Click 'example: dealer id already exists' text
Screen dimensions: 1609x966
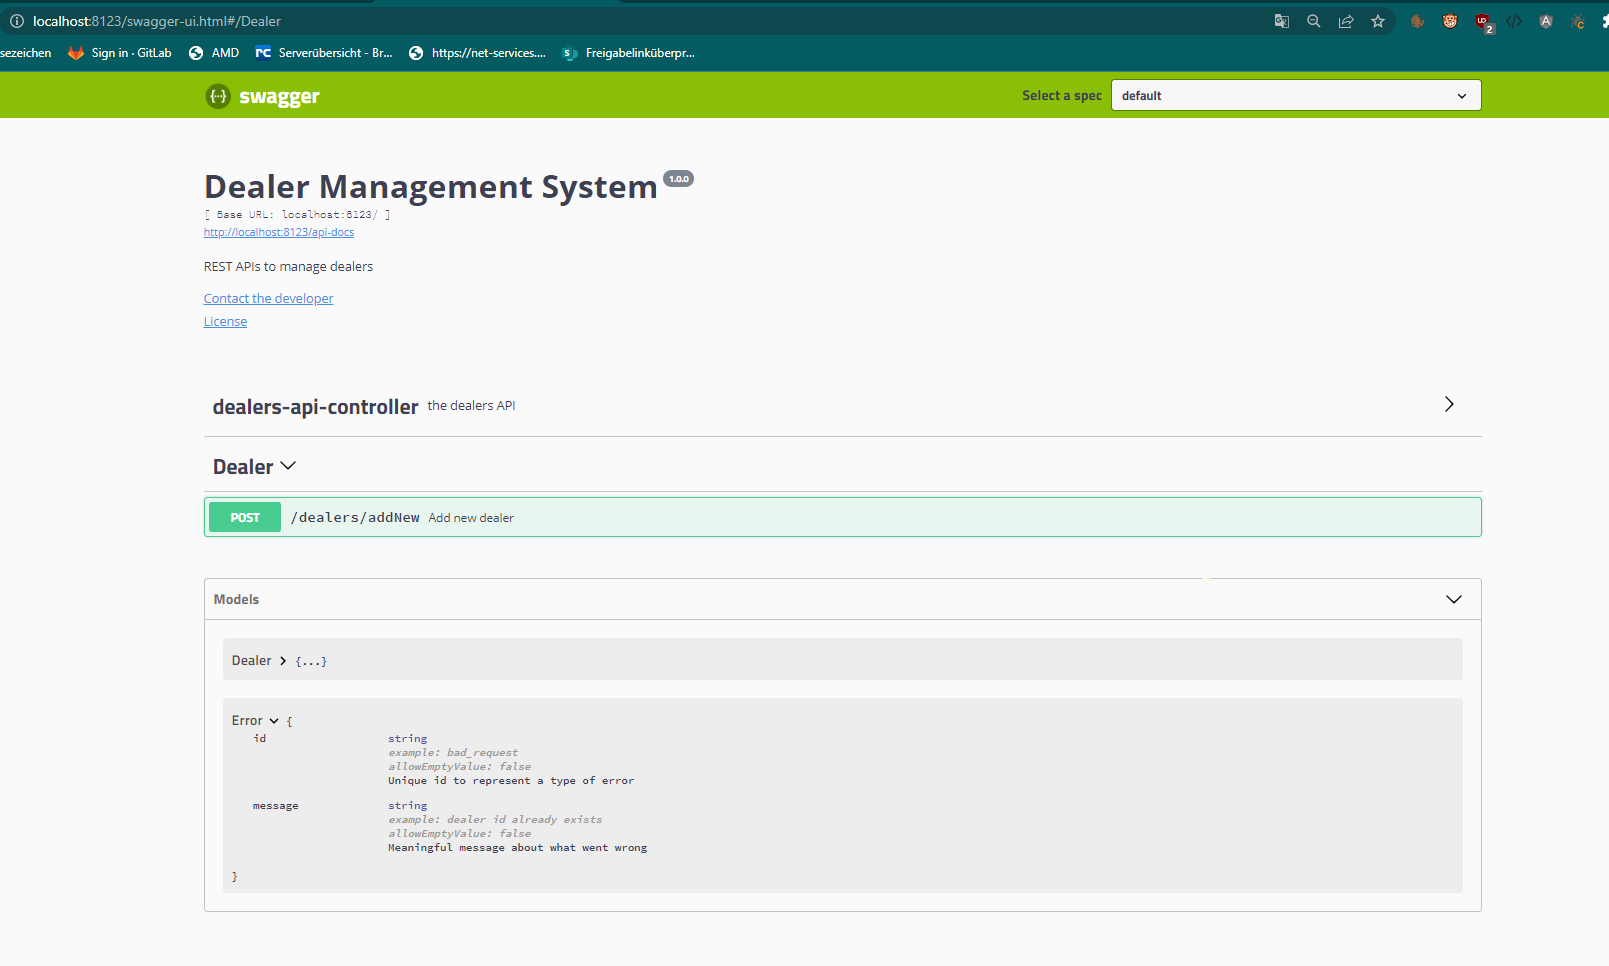[x=495, y=819]
